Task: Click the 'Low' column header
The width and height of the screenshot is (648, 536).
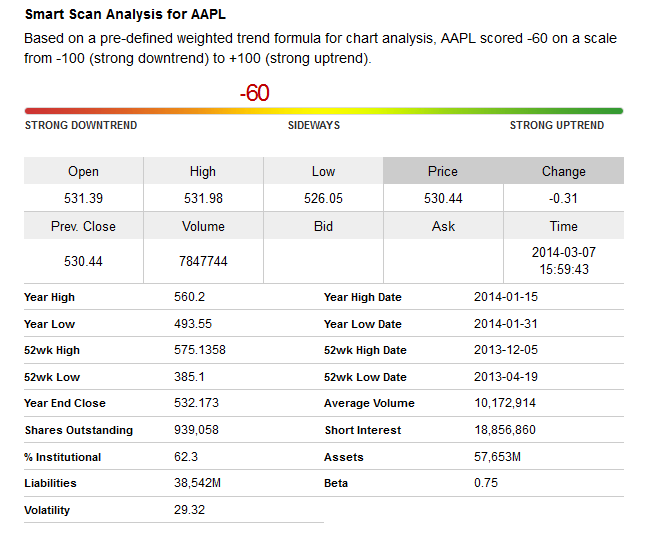Action: 323,171
